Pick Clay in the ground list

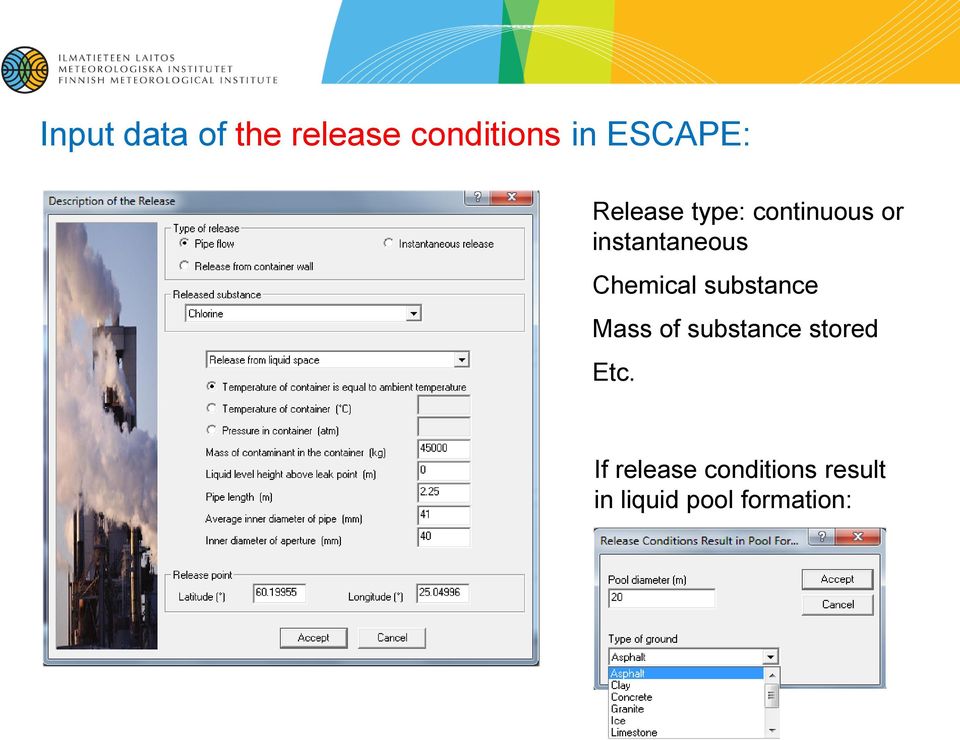(686, 686)
